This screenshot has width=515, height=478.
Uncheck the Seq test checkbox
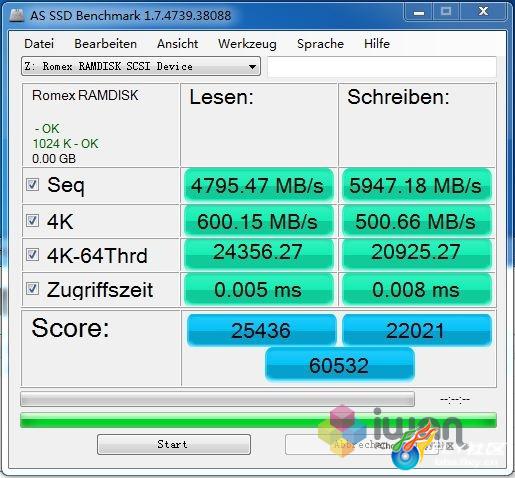click(x=32, y=185)
